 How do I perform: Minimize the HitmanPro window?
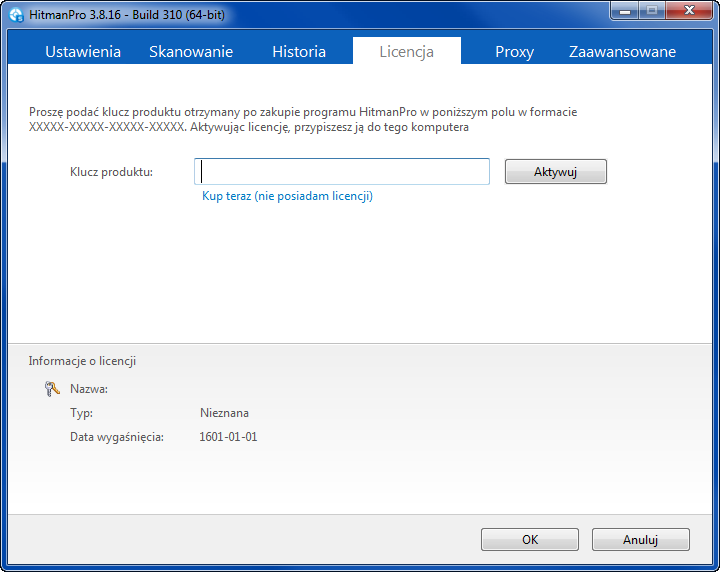point(624,11)
